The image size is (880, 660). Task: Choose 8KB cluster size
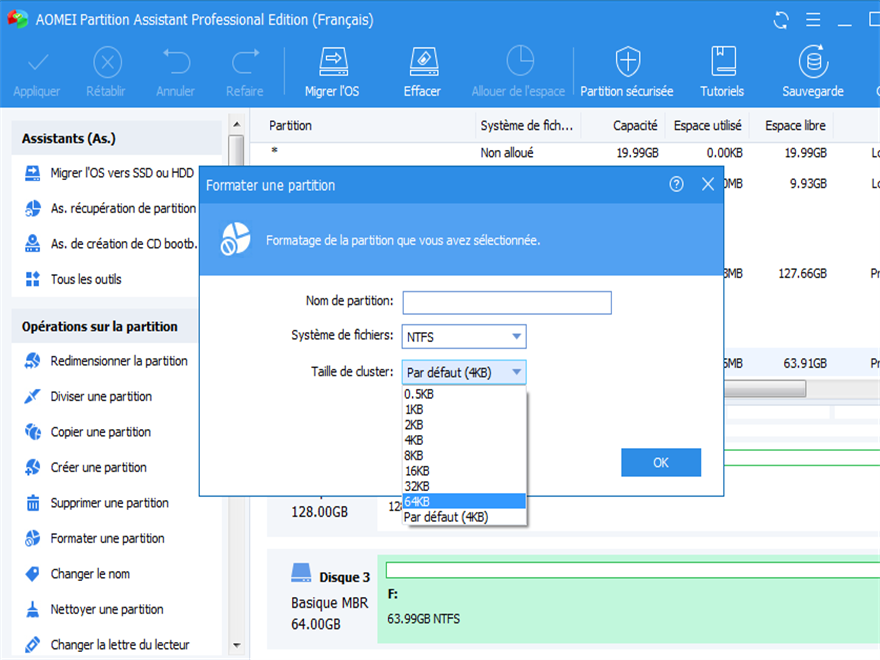[464, 455]
